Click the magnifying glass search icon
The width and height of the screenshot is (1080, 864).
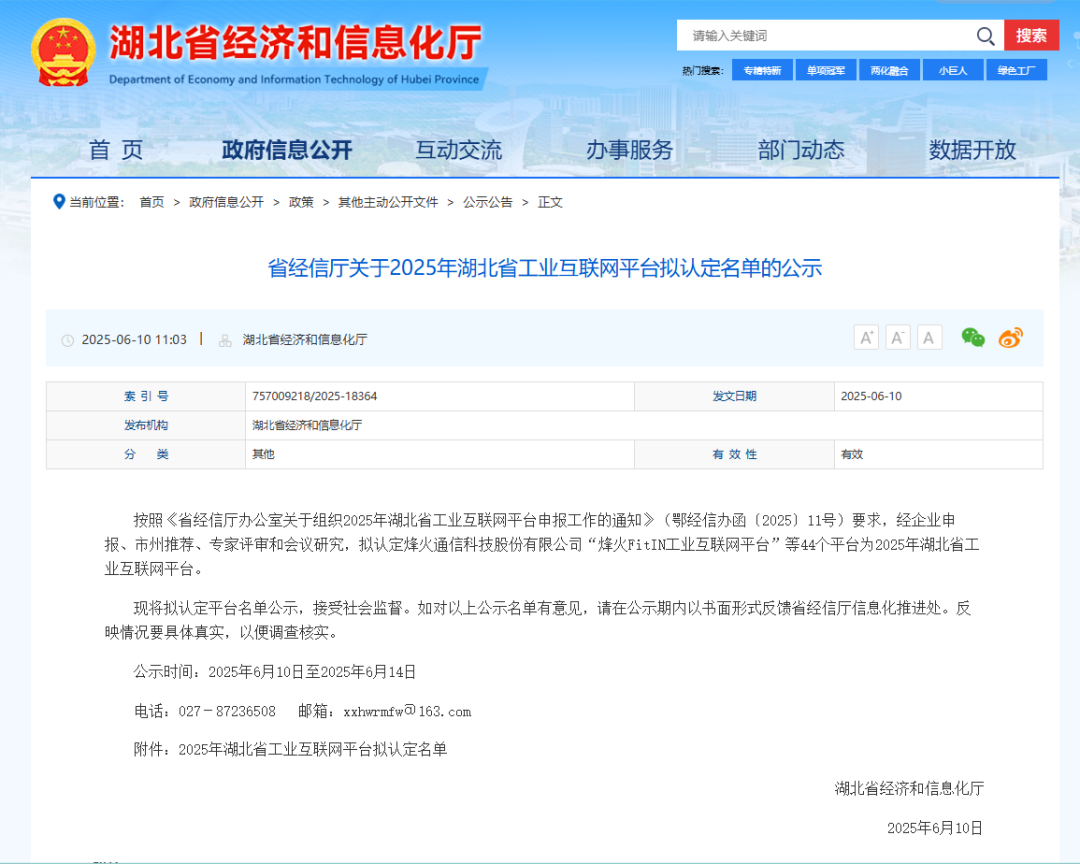pyautogui.click(x=985, y=35)
